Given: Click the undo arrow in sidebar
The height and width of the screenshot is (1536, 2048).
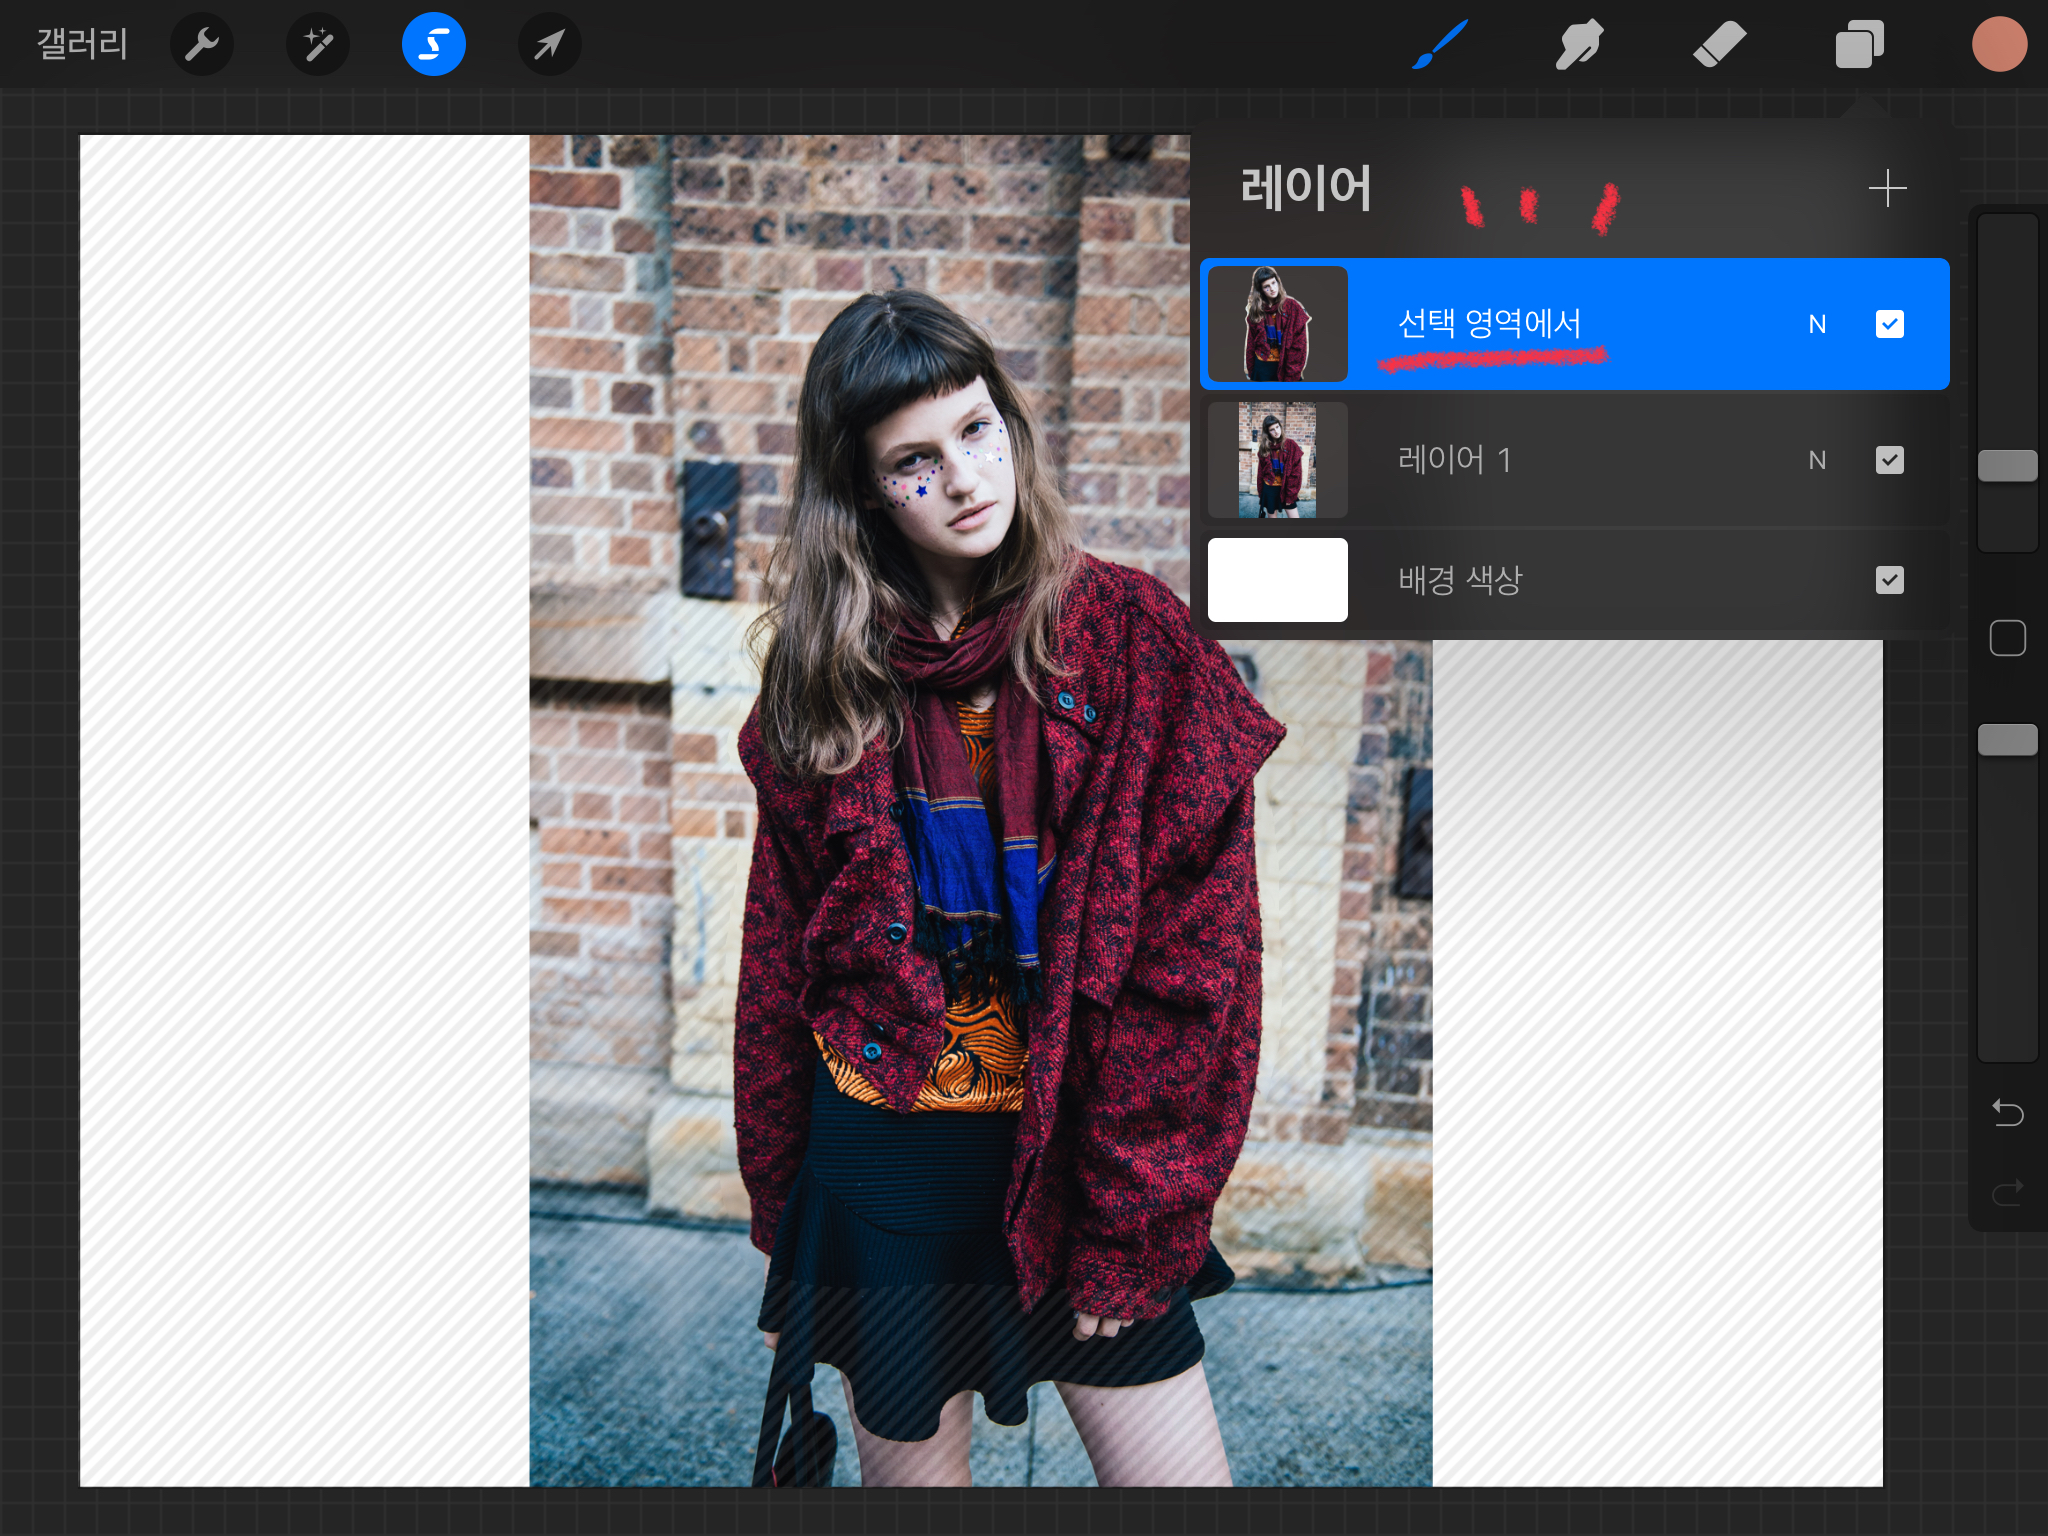Looking at the screenshot, I should (x=2007, y=1112).
